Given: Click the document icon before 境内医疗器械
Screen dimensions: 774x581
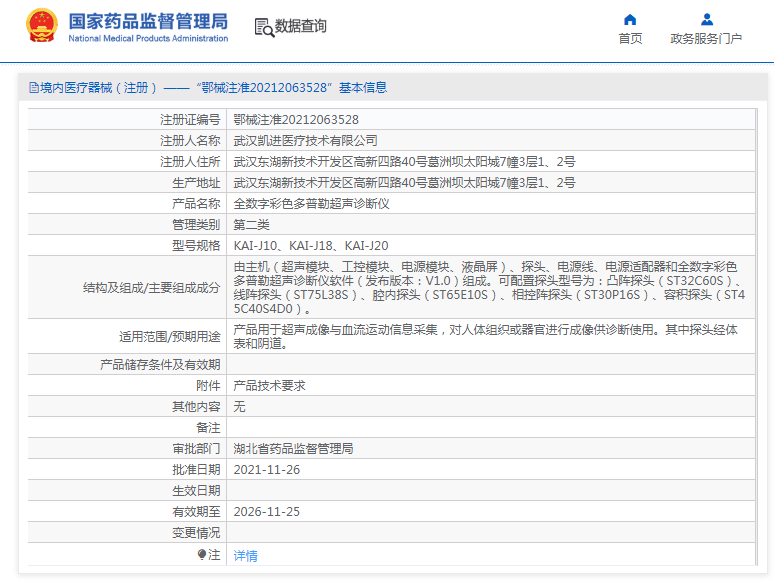Looking at the screenshot, I should click(x=33, y=88).
